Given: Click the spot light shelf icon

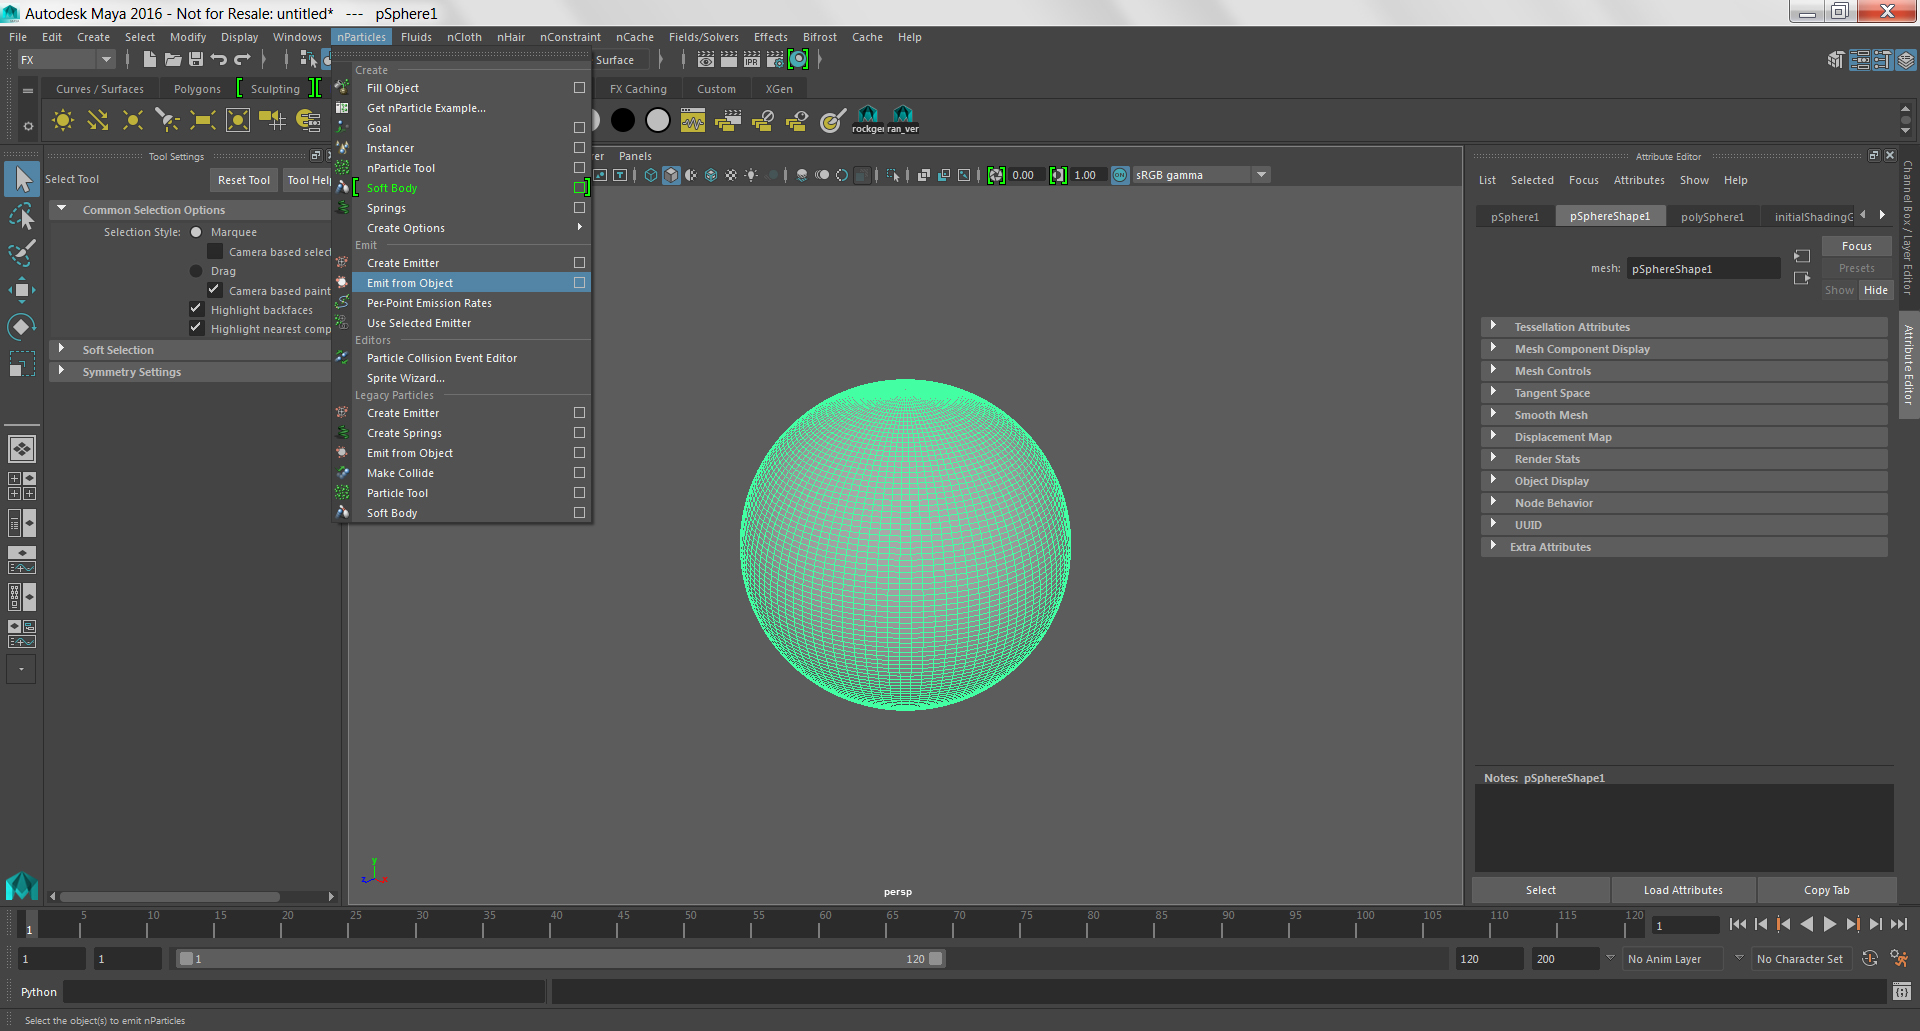Looking at the screenshot, I should click(167, 121).
